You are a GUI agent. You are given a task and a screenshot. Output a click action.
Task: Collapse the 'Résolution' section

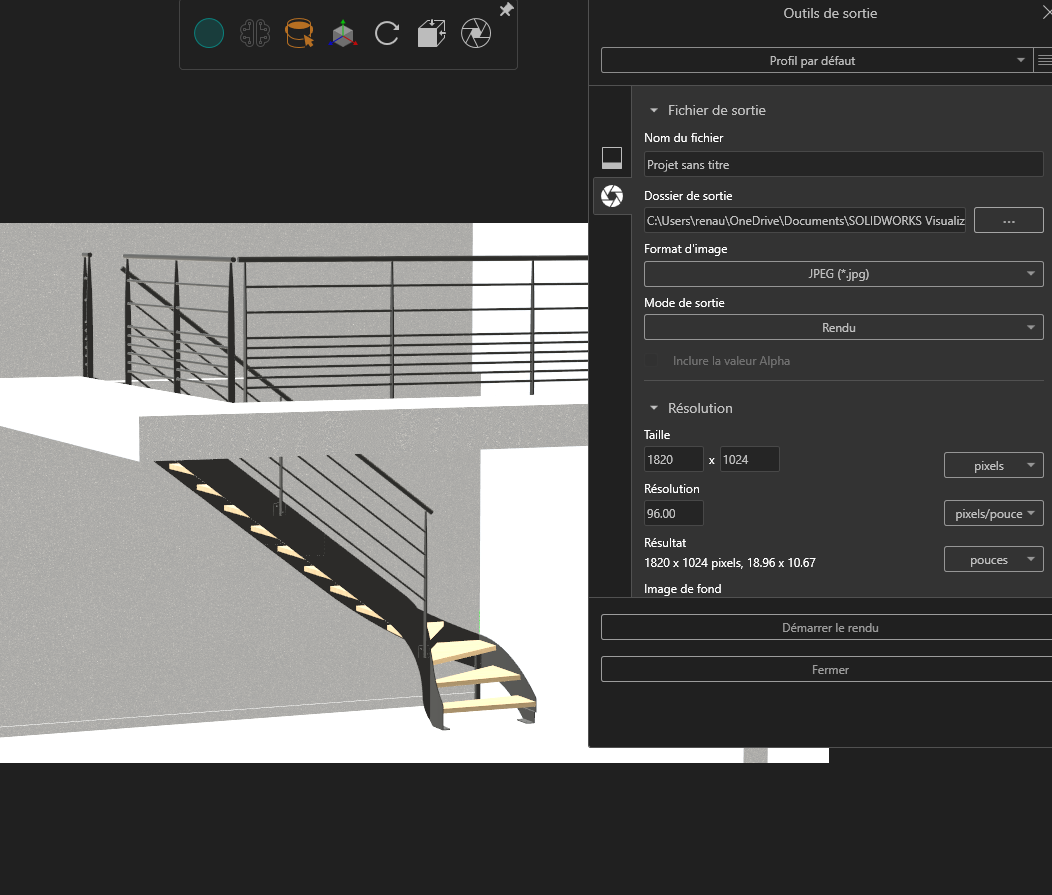click(654, 408)
